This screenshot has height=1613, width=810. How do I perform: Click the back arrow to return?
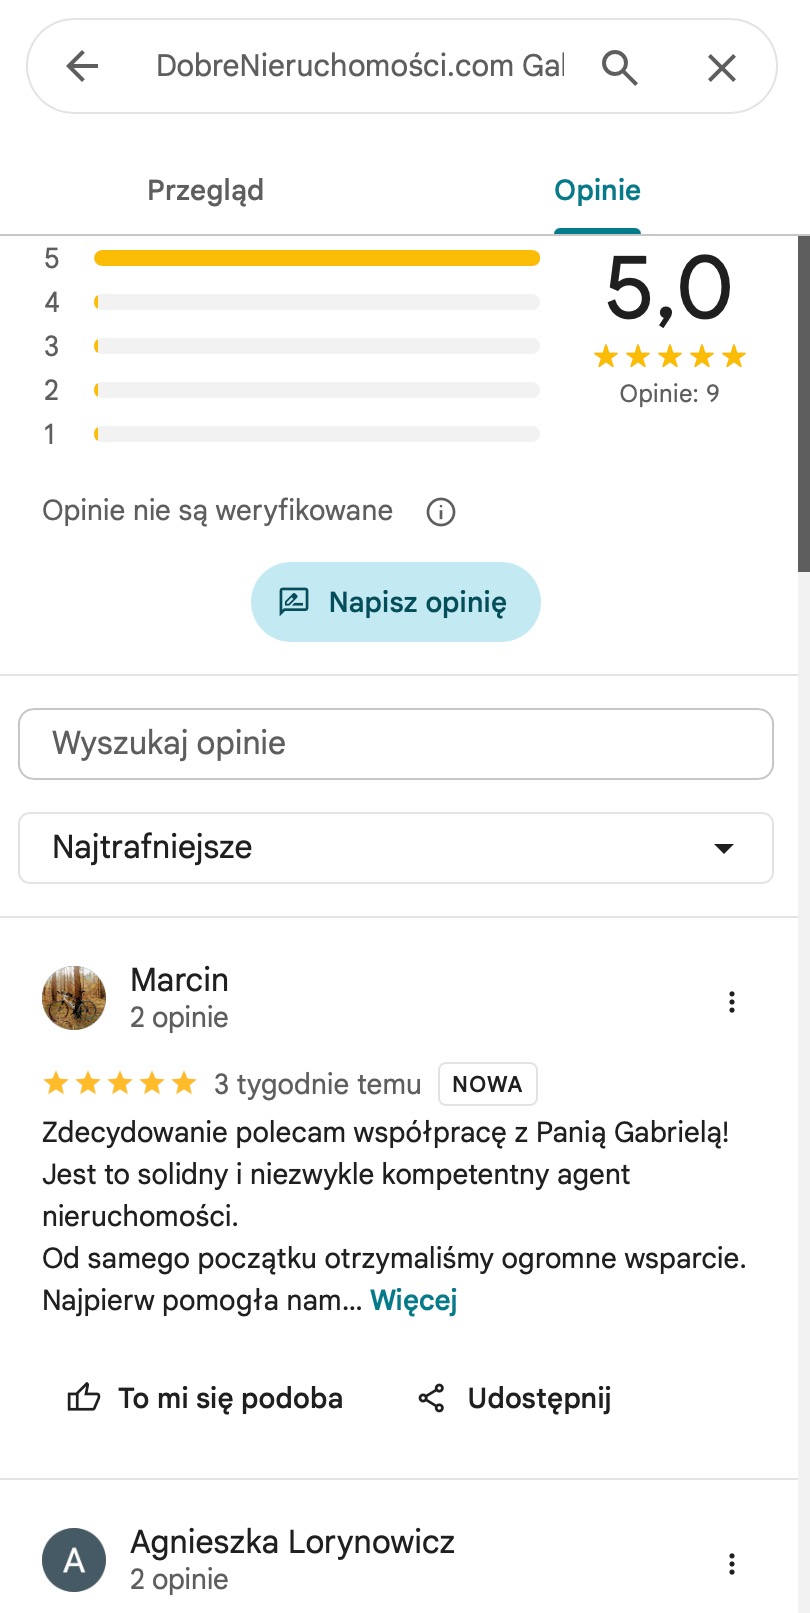(83, 67)
